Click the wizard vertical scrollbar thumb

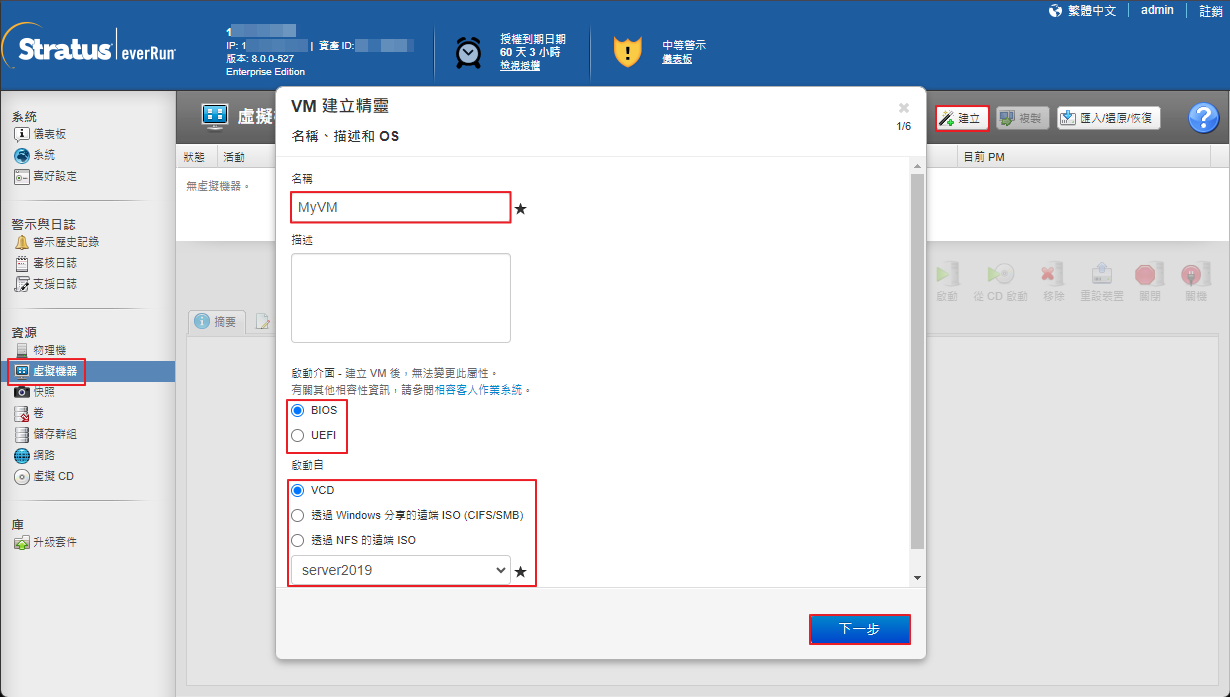[918, 360]
